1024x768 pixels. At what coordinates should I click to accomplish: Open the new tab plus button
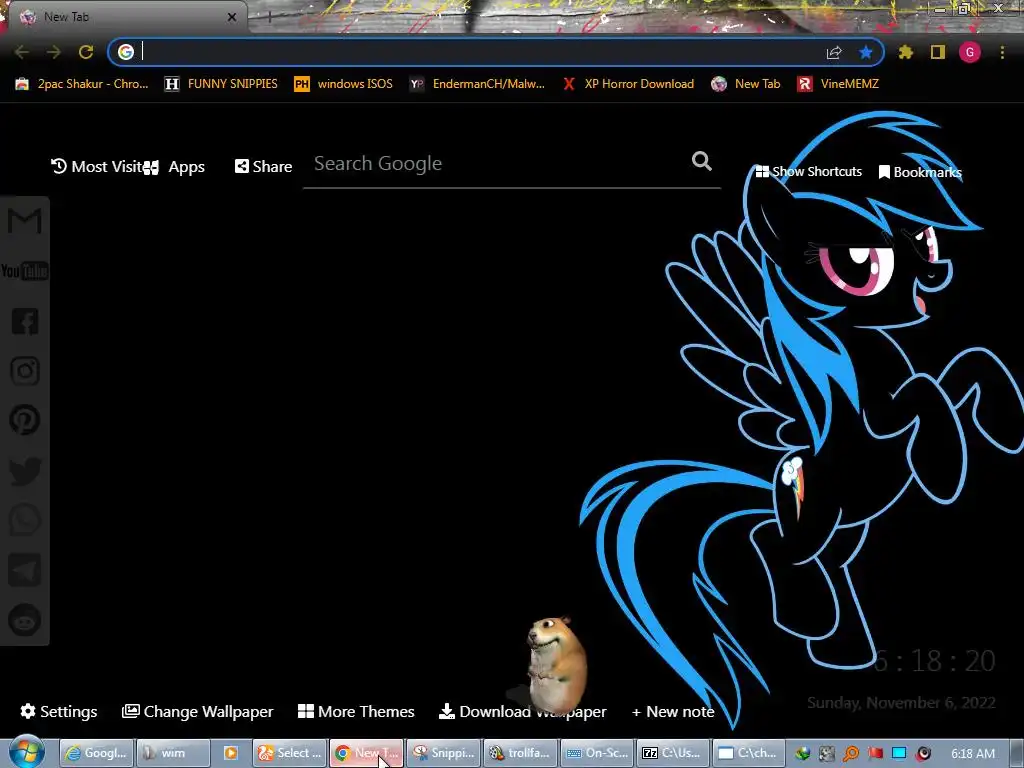point(269,17)
